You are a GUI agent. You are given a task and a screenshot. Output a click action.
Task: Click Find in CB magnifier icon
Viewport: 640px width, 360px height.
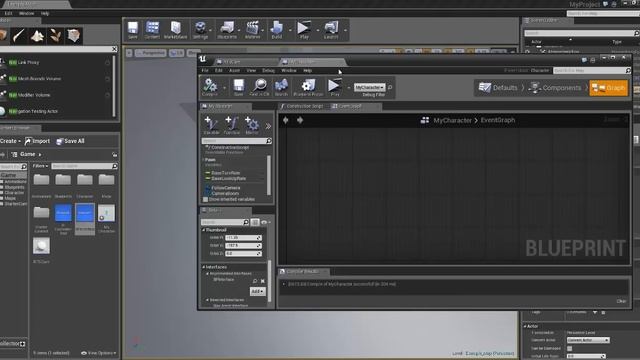[x=260, y=87]
